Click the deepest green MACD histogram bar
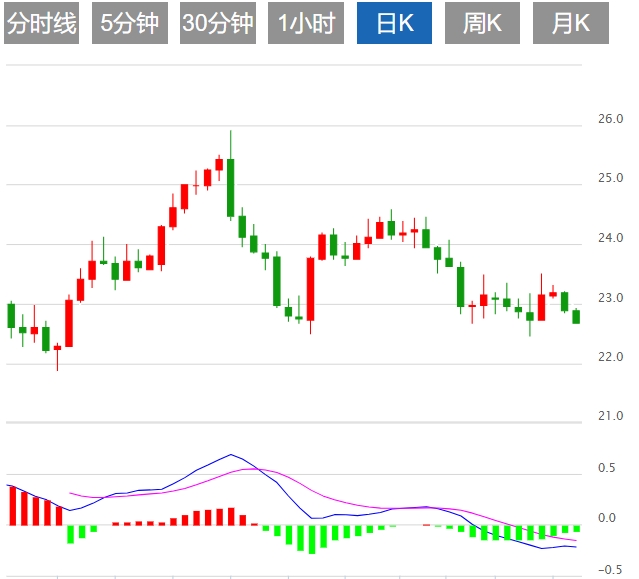639x579 pixels. coord(312,539)
